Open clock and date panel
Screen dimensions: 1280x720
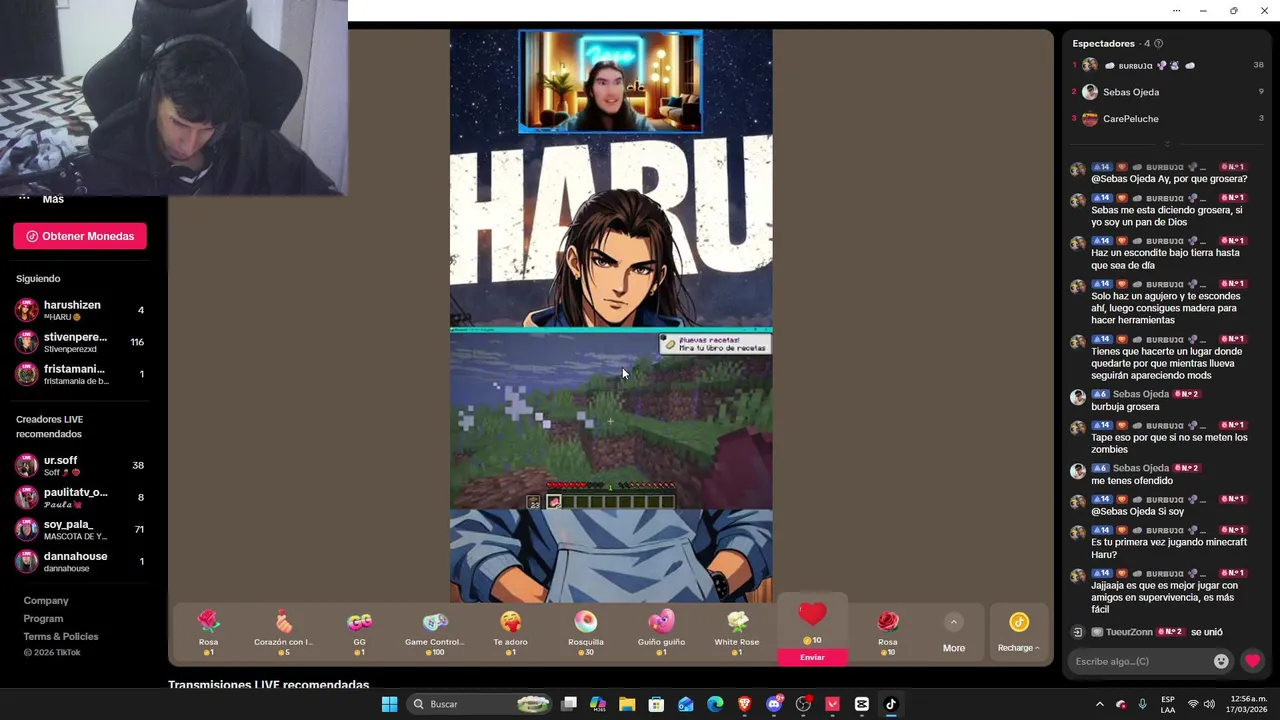1247,704
